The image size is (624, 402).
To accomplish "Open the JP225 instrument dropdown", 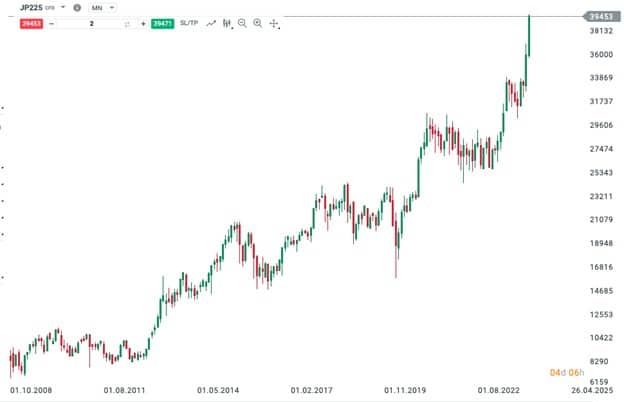I will 62,7.
